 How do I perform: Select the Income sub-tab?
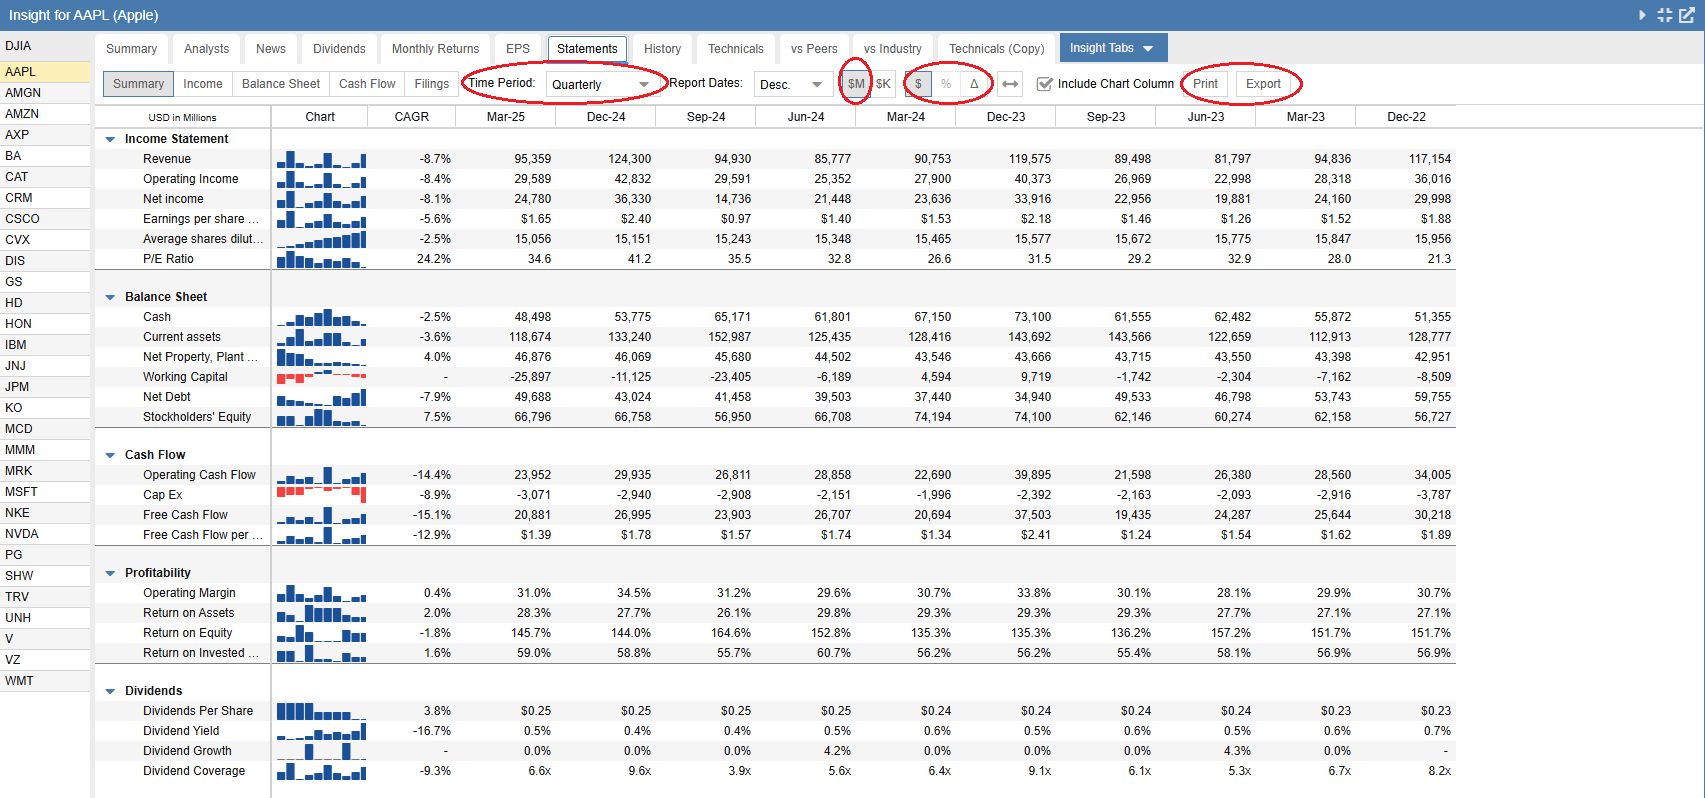coord(203,84)
